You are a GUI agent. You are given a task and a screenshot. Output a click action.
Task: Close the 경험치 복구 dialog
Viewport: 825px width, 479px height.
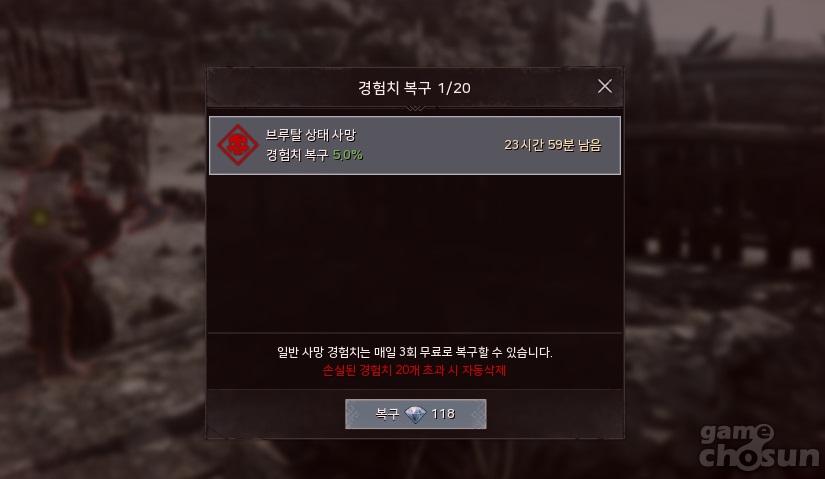coord(605,86)
